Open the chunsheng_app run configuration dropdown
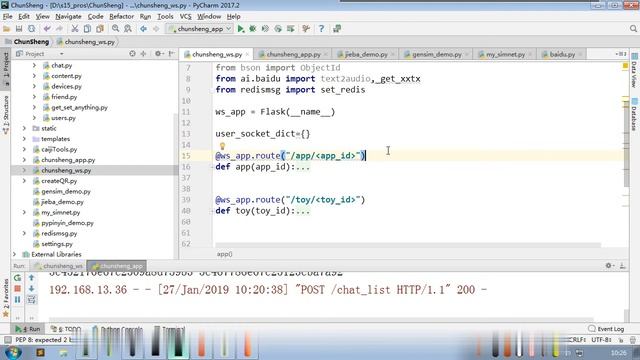Screen dimensions: 640x360 pyautogui.click(x=200, y=29)
